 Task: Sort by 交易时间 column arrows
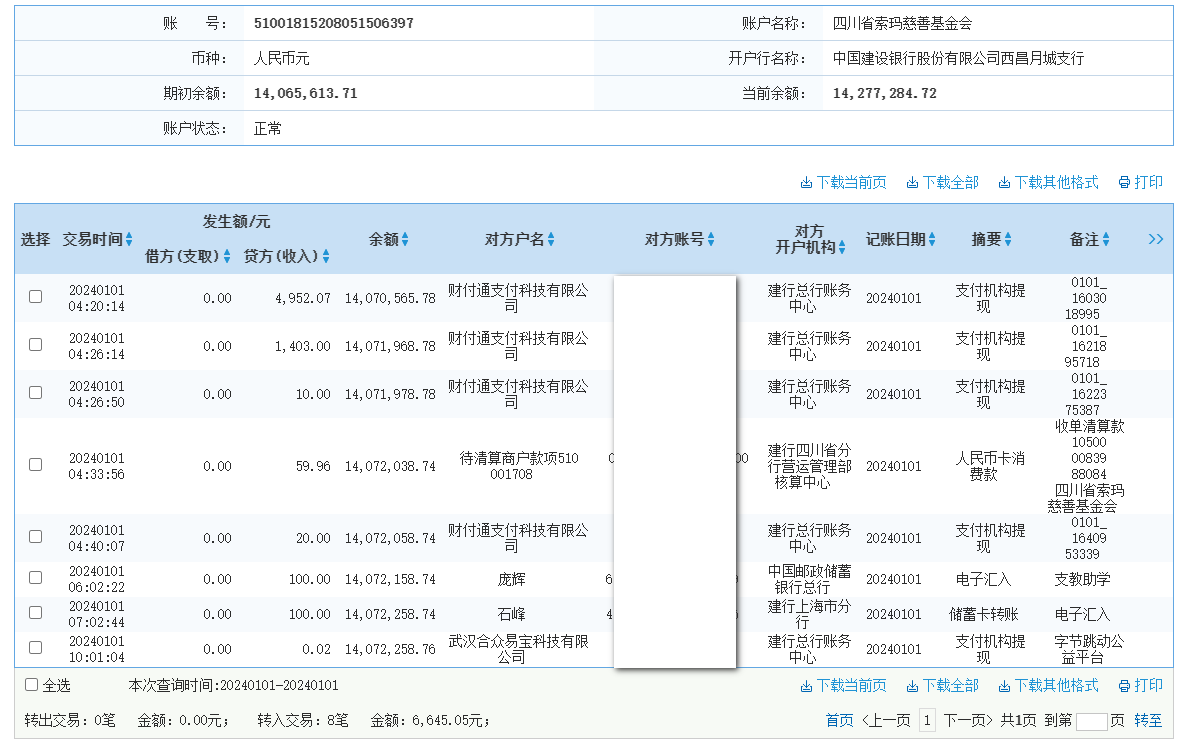(x=129, y=239)
